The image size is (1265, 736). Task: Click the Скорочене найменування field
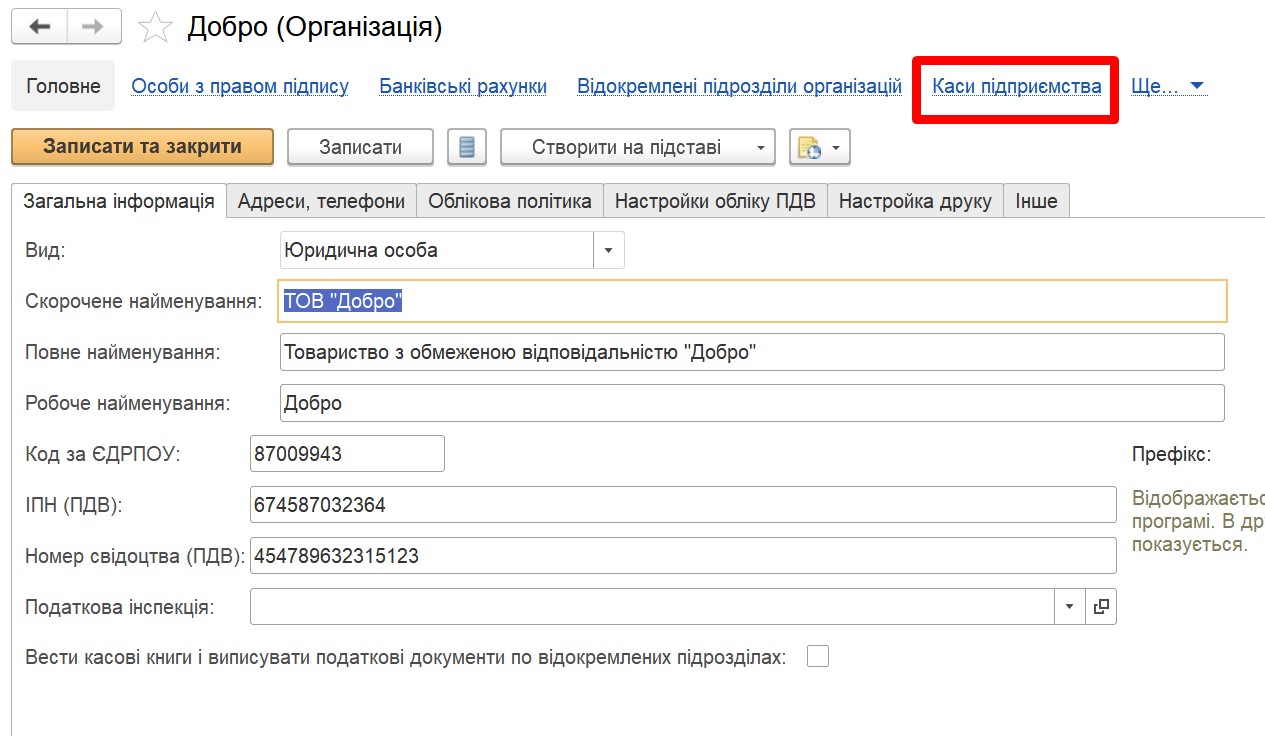pyautogui.click(x=752, y=301)
